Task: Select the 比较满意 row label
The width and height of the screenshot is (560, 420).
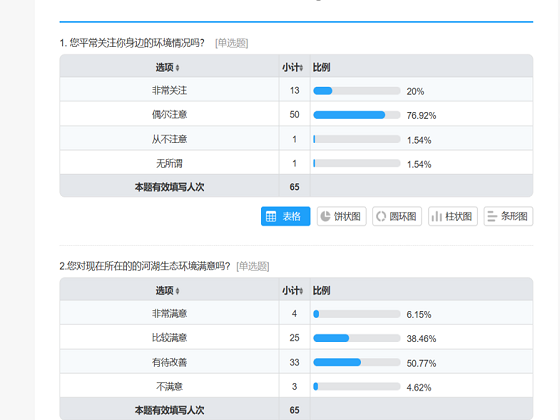Action: (x=169, y=338)
